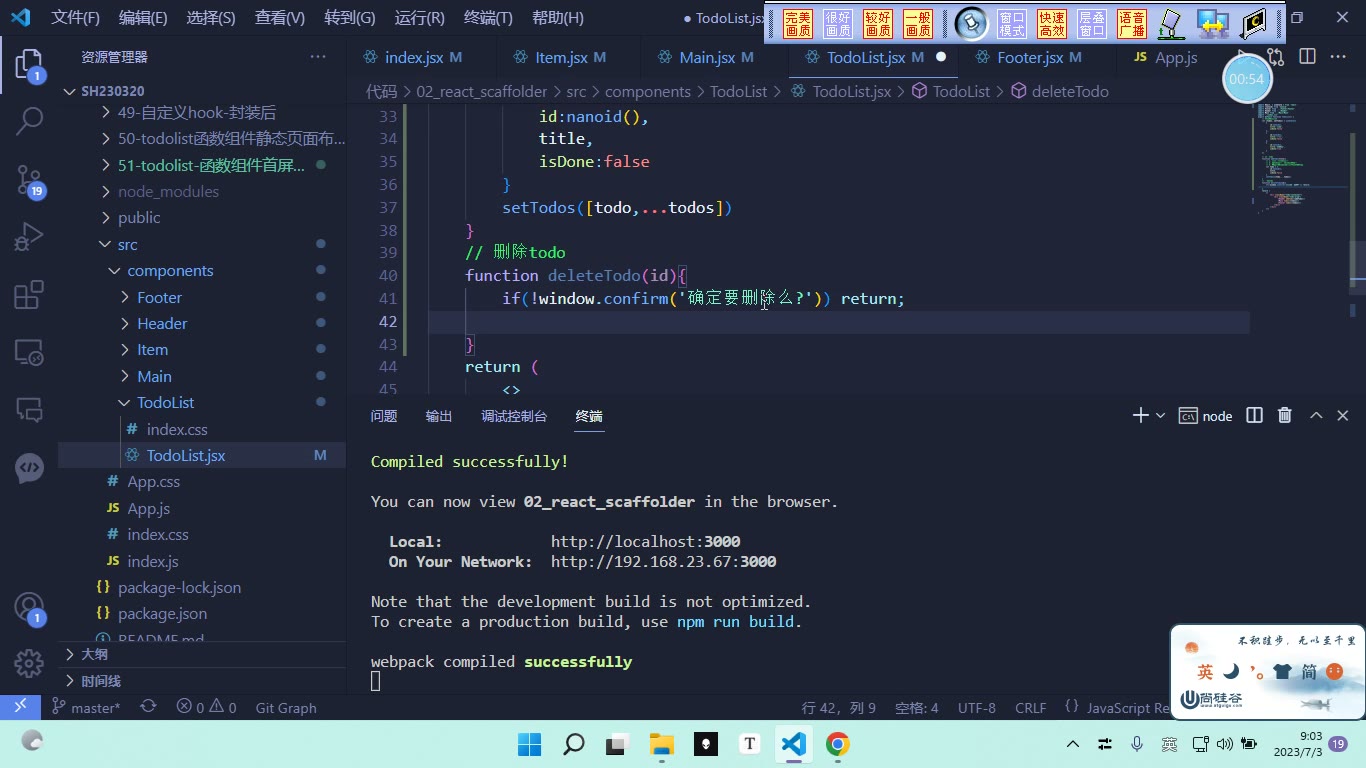Open the Extensions view icon
The image size is (1366, 768).
29,295
